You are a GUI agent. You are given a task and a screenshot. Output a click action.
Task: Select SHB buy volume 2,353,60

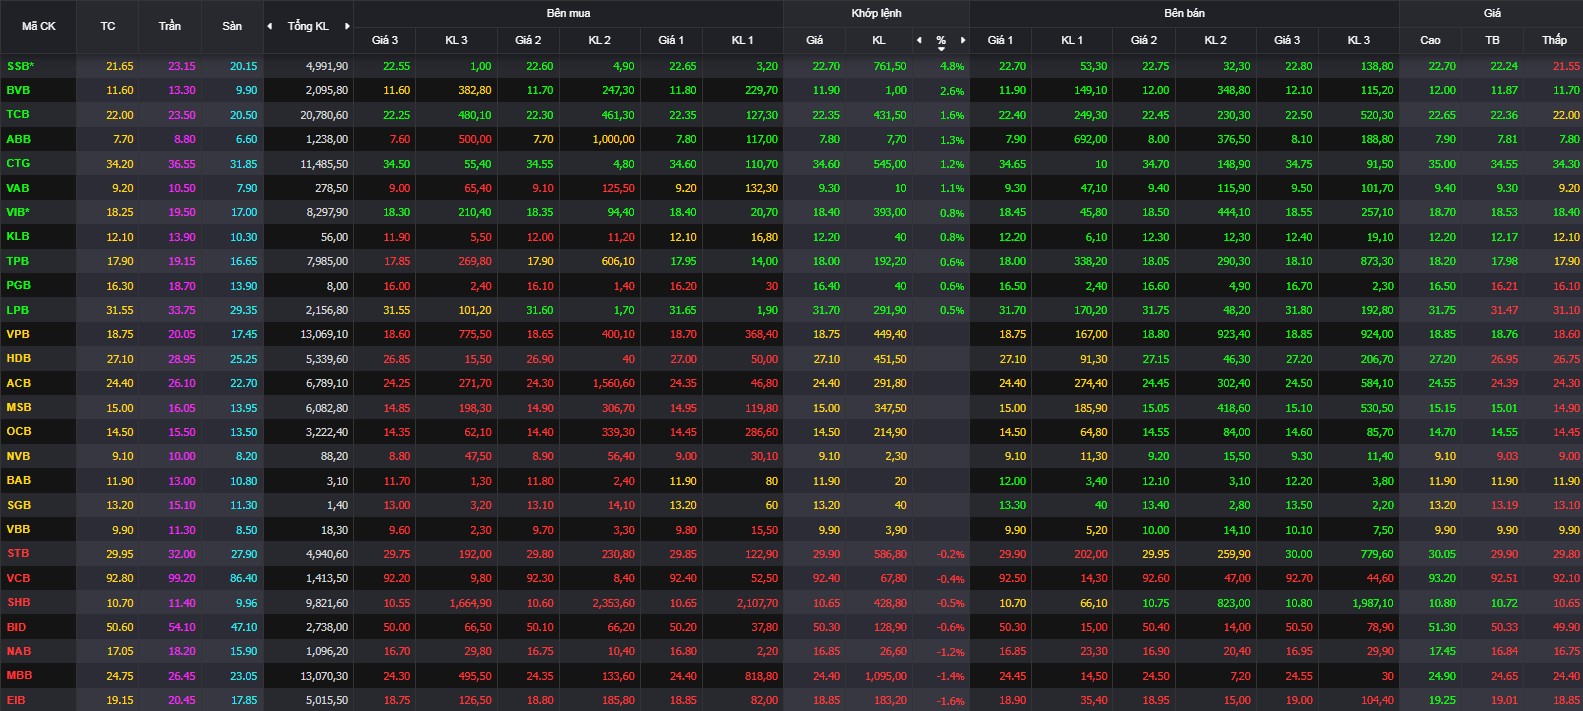[613, 603]
